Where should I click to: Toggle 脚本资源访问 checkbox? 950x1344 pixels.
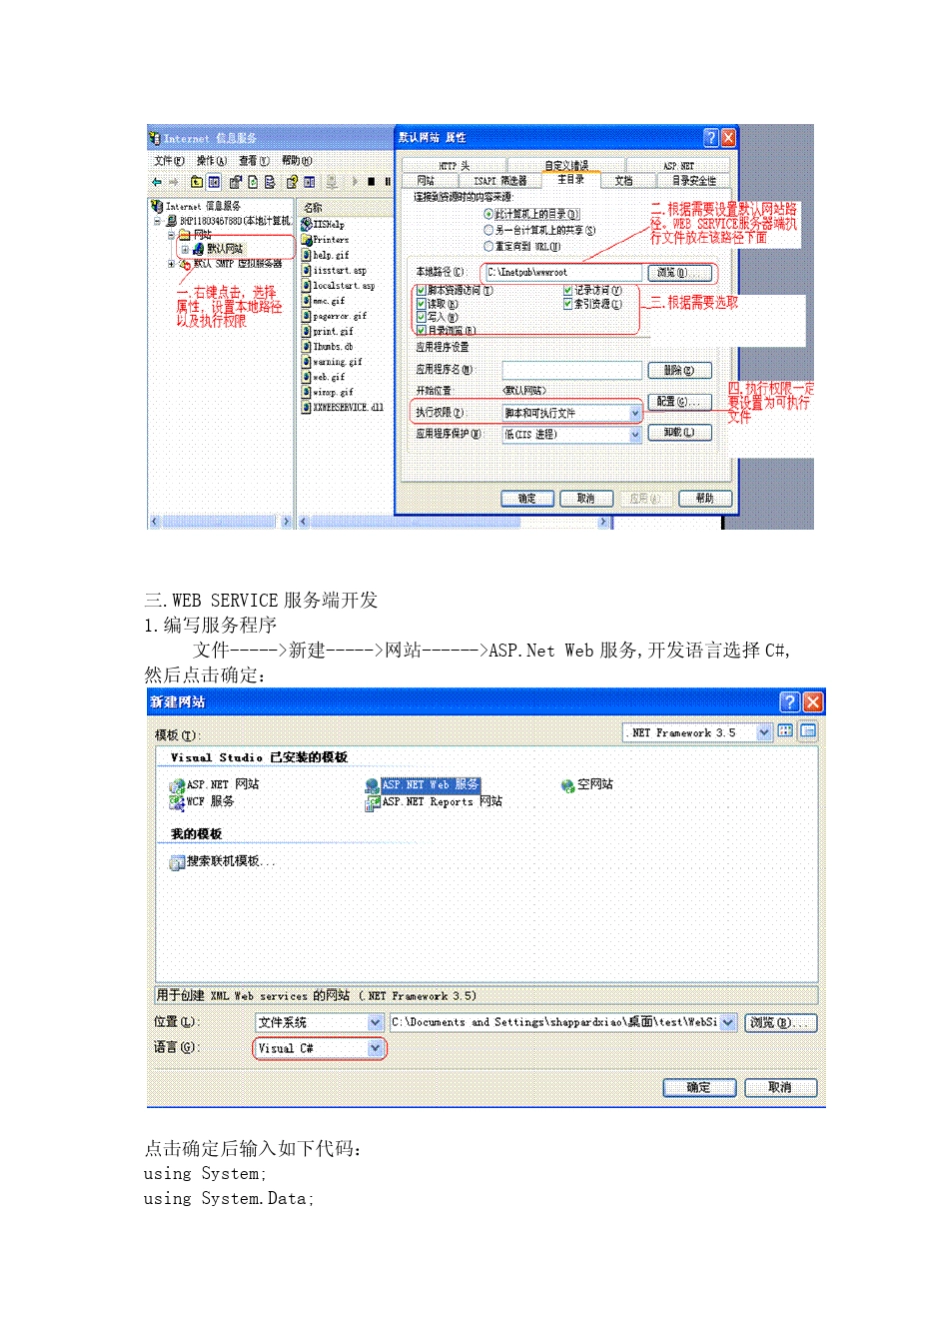pyautogui.click(x=422, y=290)
